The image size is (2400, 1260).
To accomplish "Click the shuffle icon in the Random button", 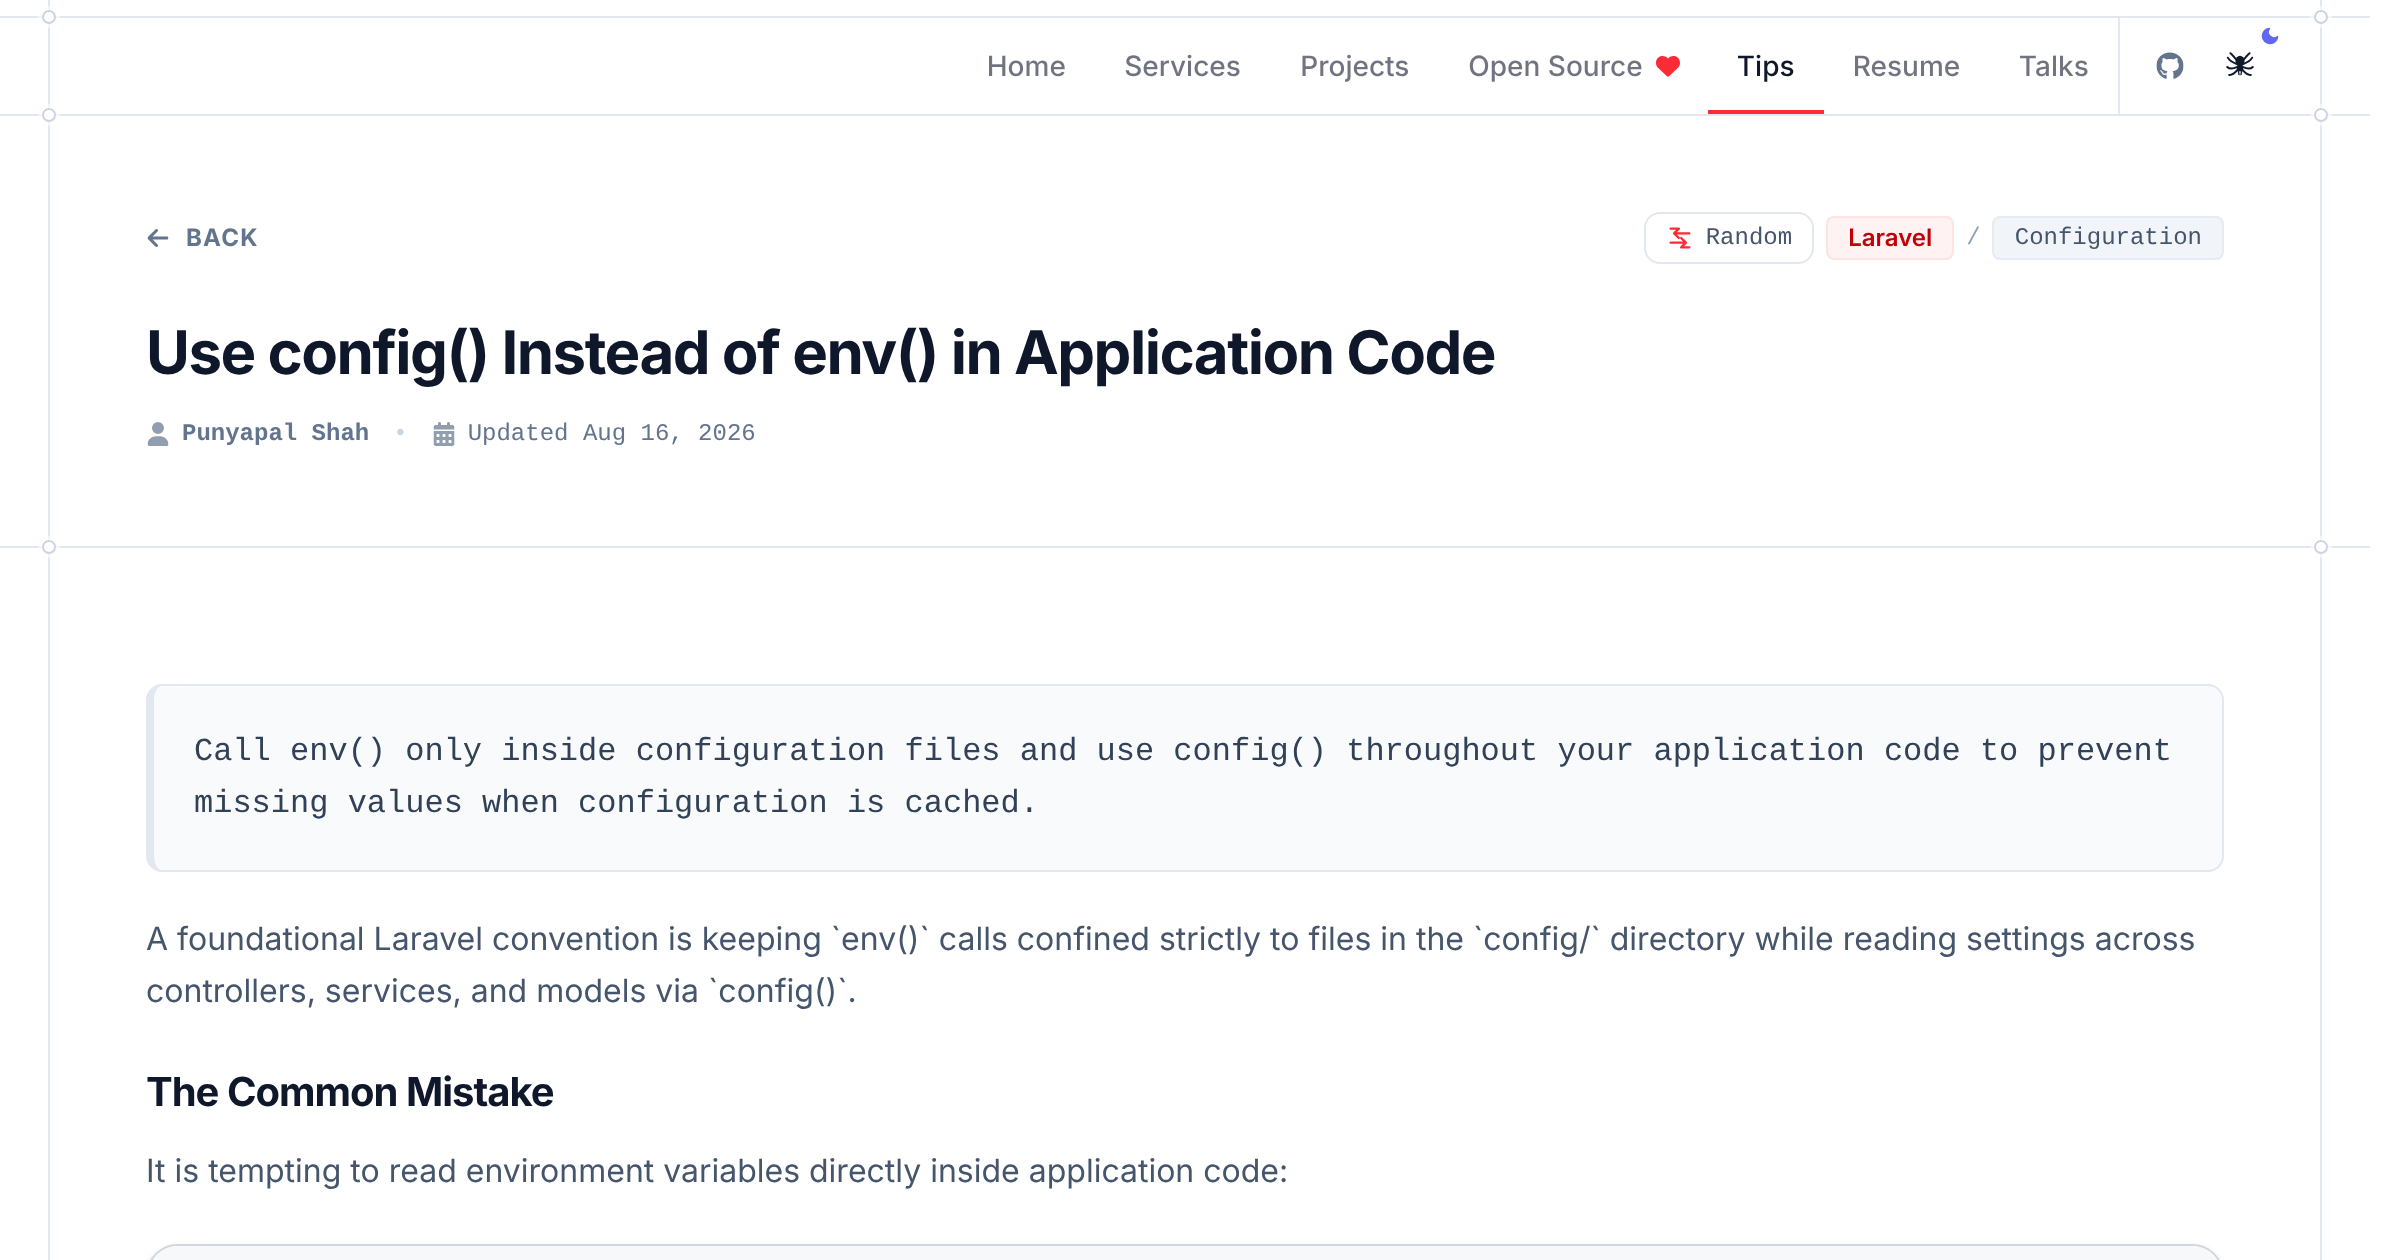I will (1680, 237).
